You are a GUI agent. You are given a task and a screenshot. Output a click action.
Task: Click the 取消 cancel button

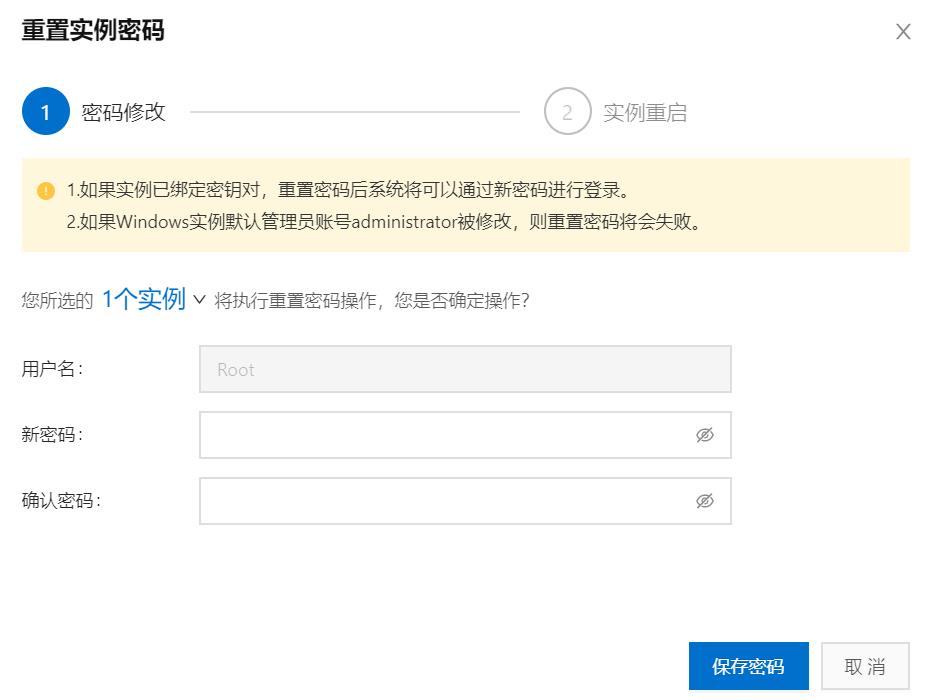(865, 666)
